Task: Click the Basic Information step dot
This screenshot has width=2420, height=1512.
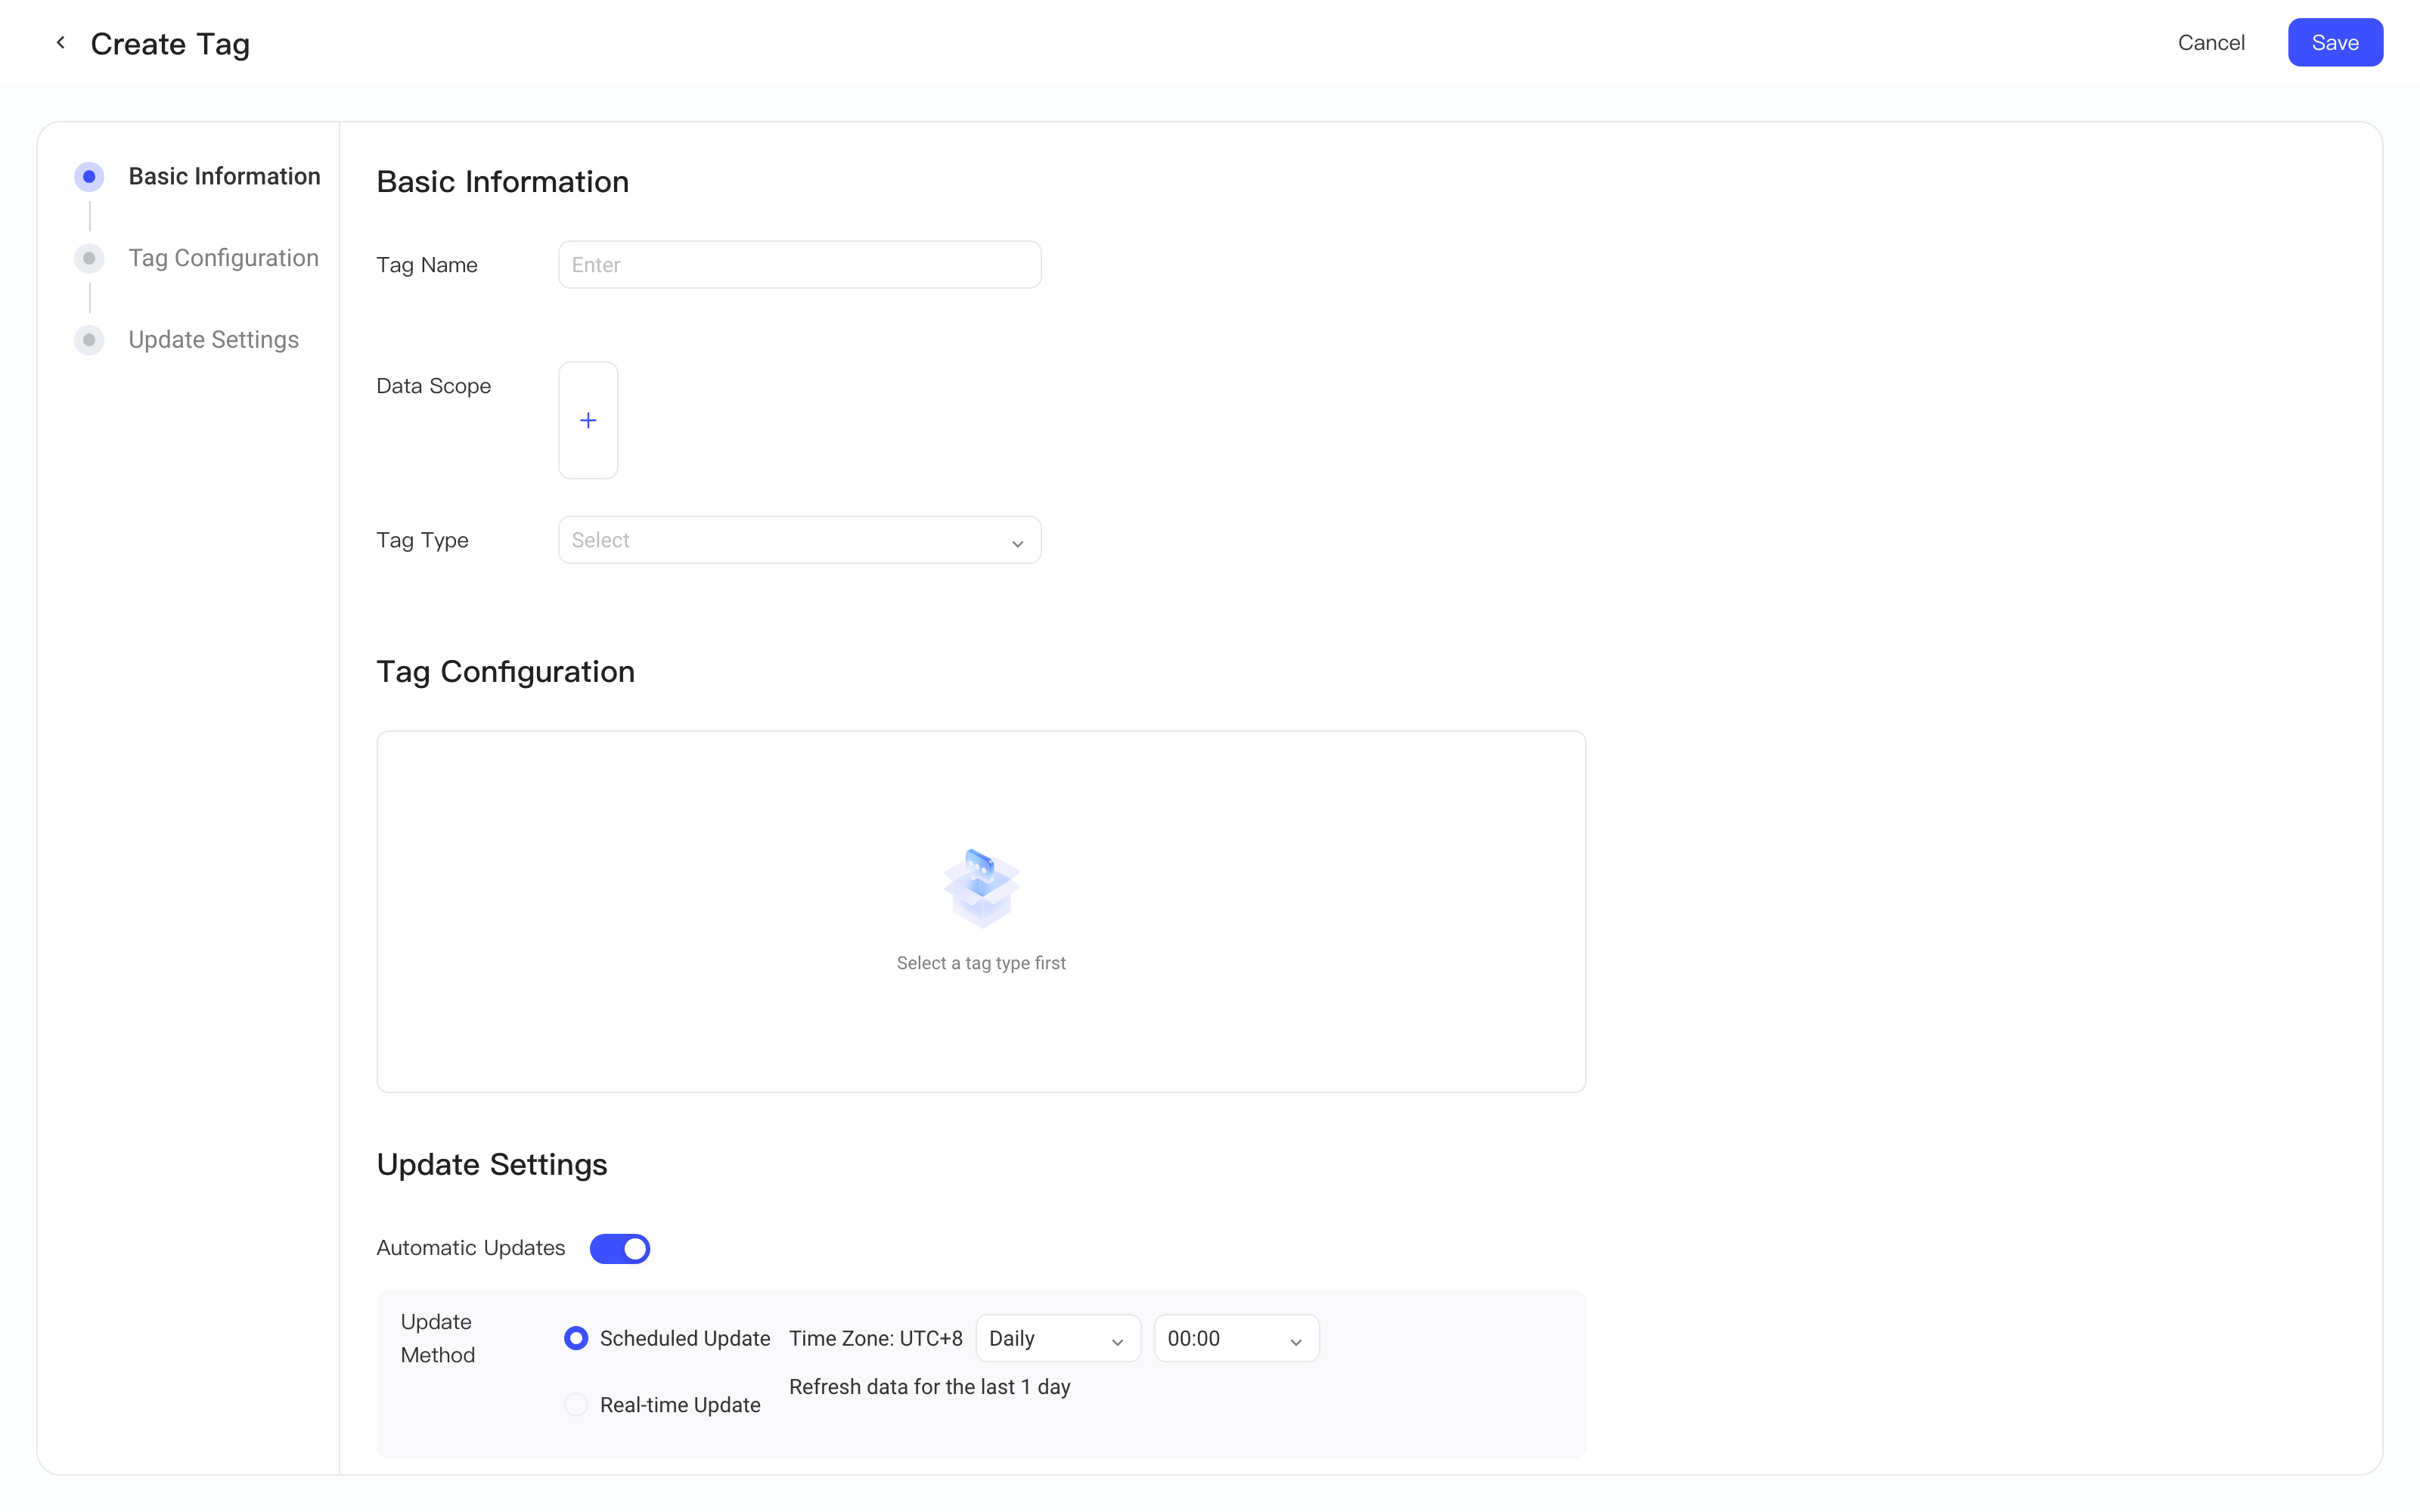Action: [89, 177]
